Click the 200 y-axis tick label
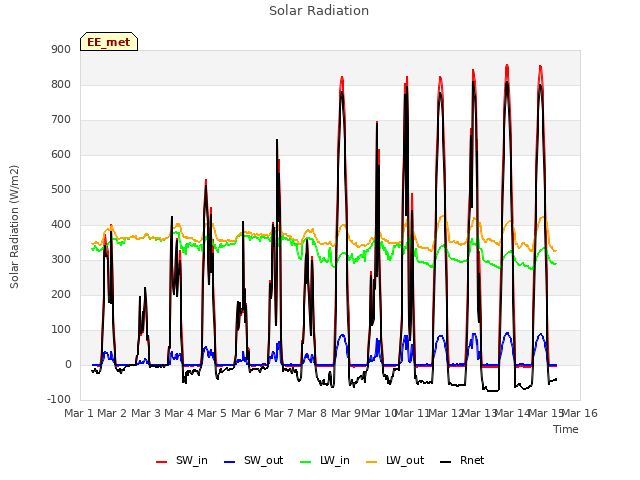 [x=61, y=295]
